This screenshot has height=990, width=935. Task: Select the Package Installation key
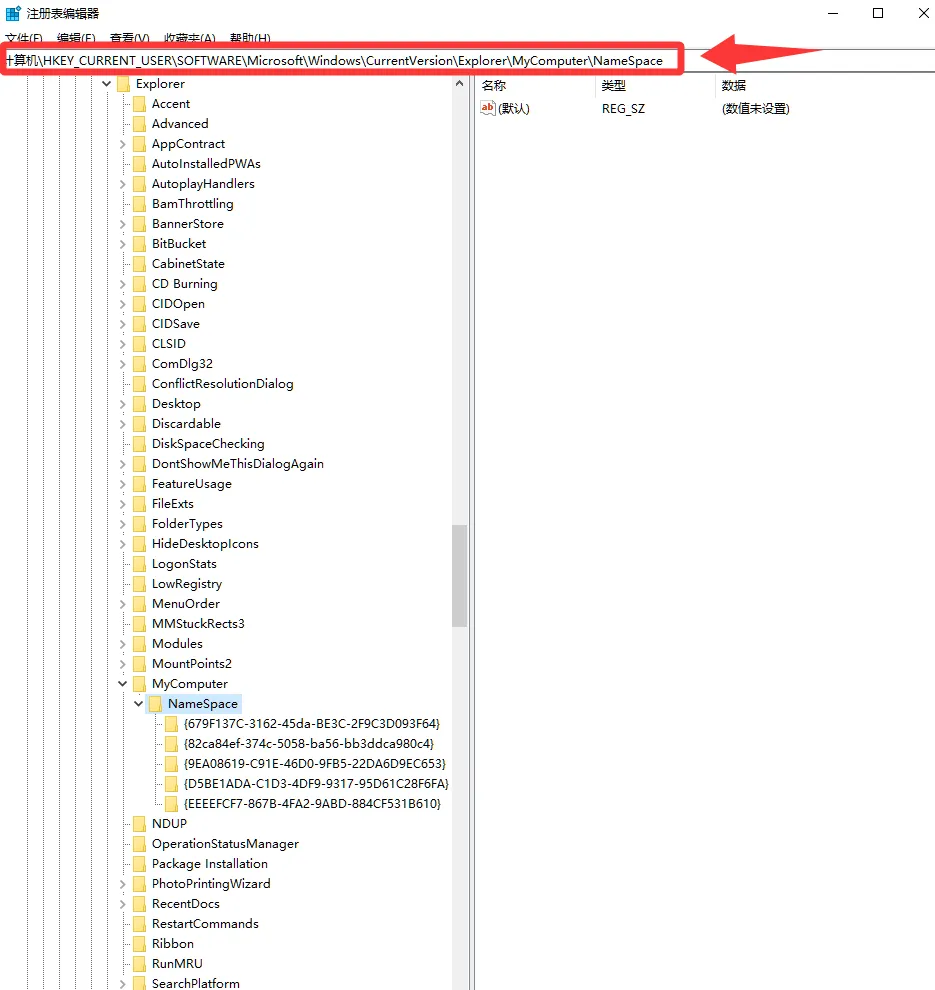click(210, 864)
